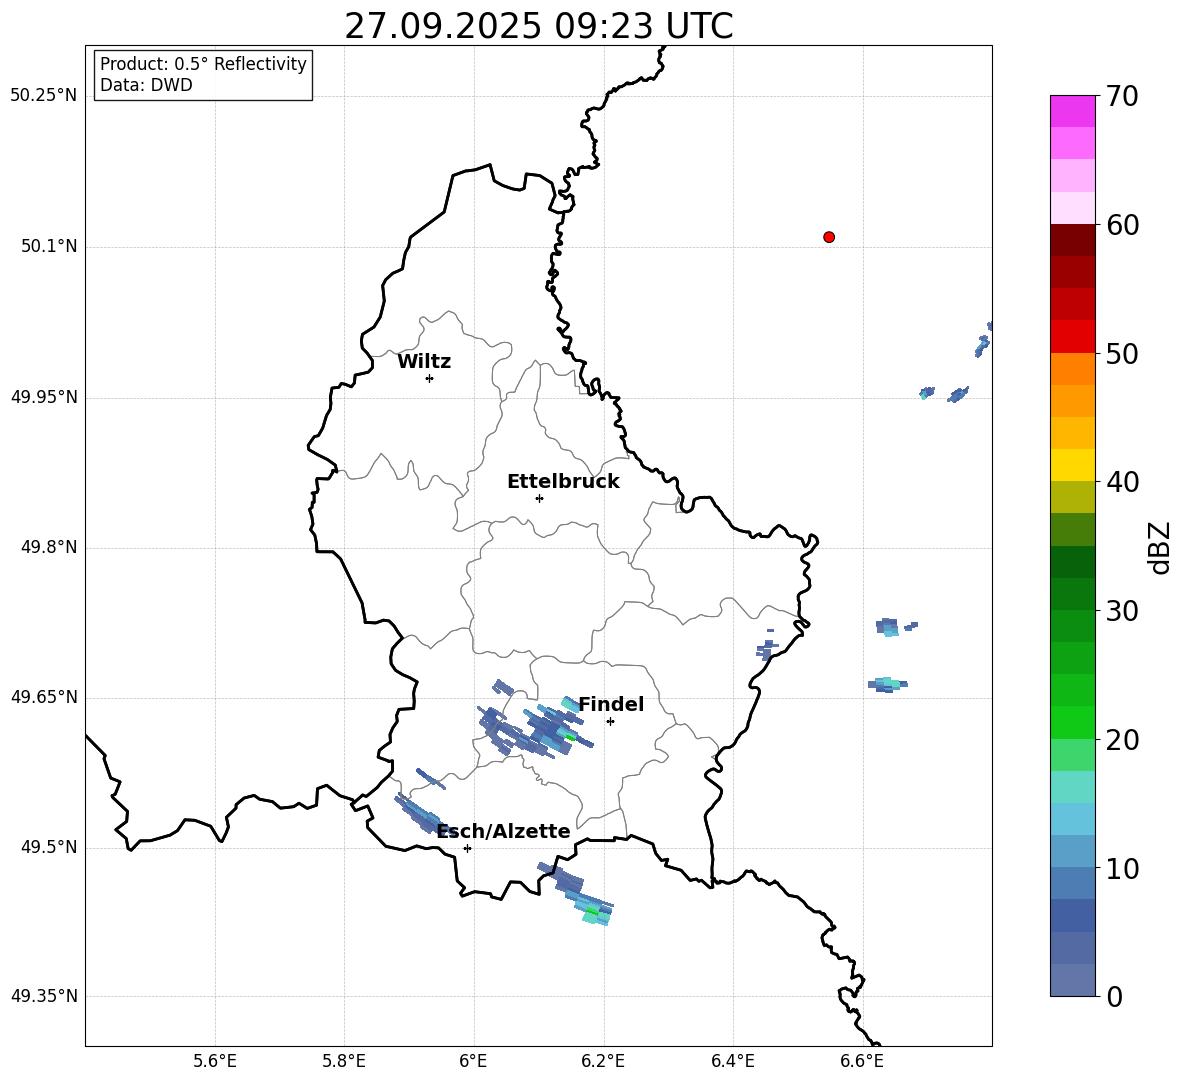Click the orange colorbar swatch below 50

coord(1073,369)
